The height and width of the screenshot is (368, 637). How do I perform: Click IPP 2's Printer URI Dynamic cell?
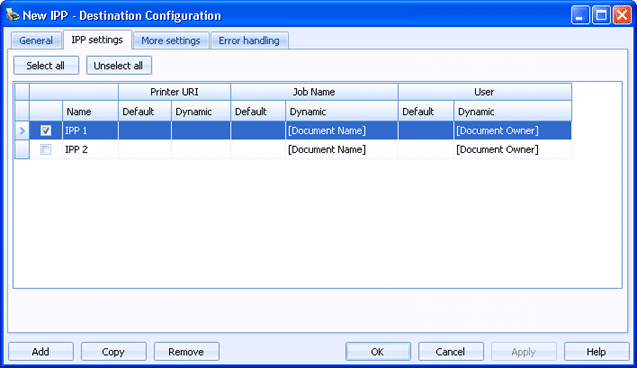click(x=201, y=149)
